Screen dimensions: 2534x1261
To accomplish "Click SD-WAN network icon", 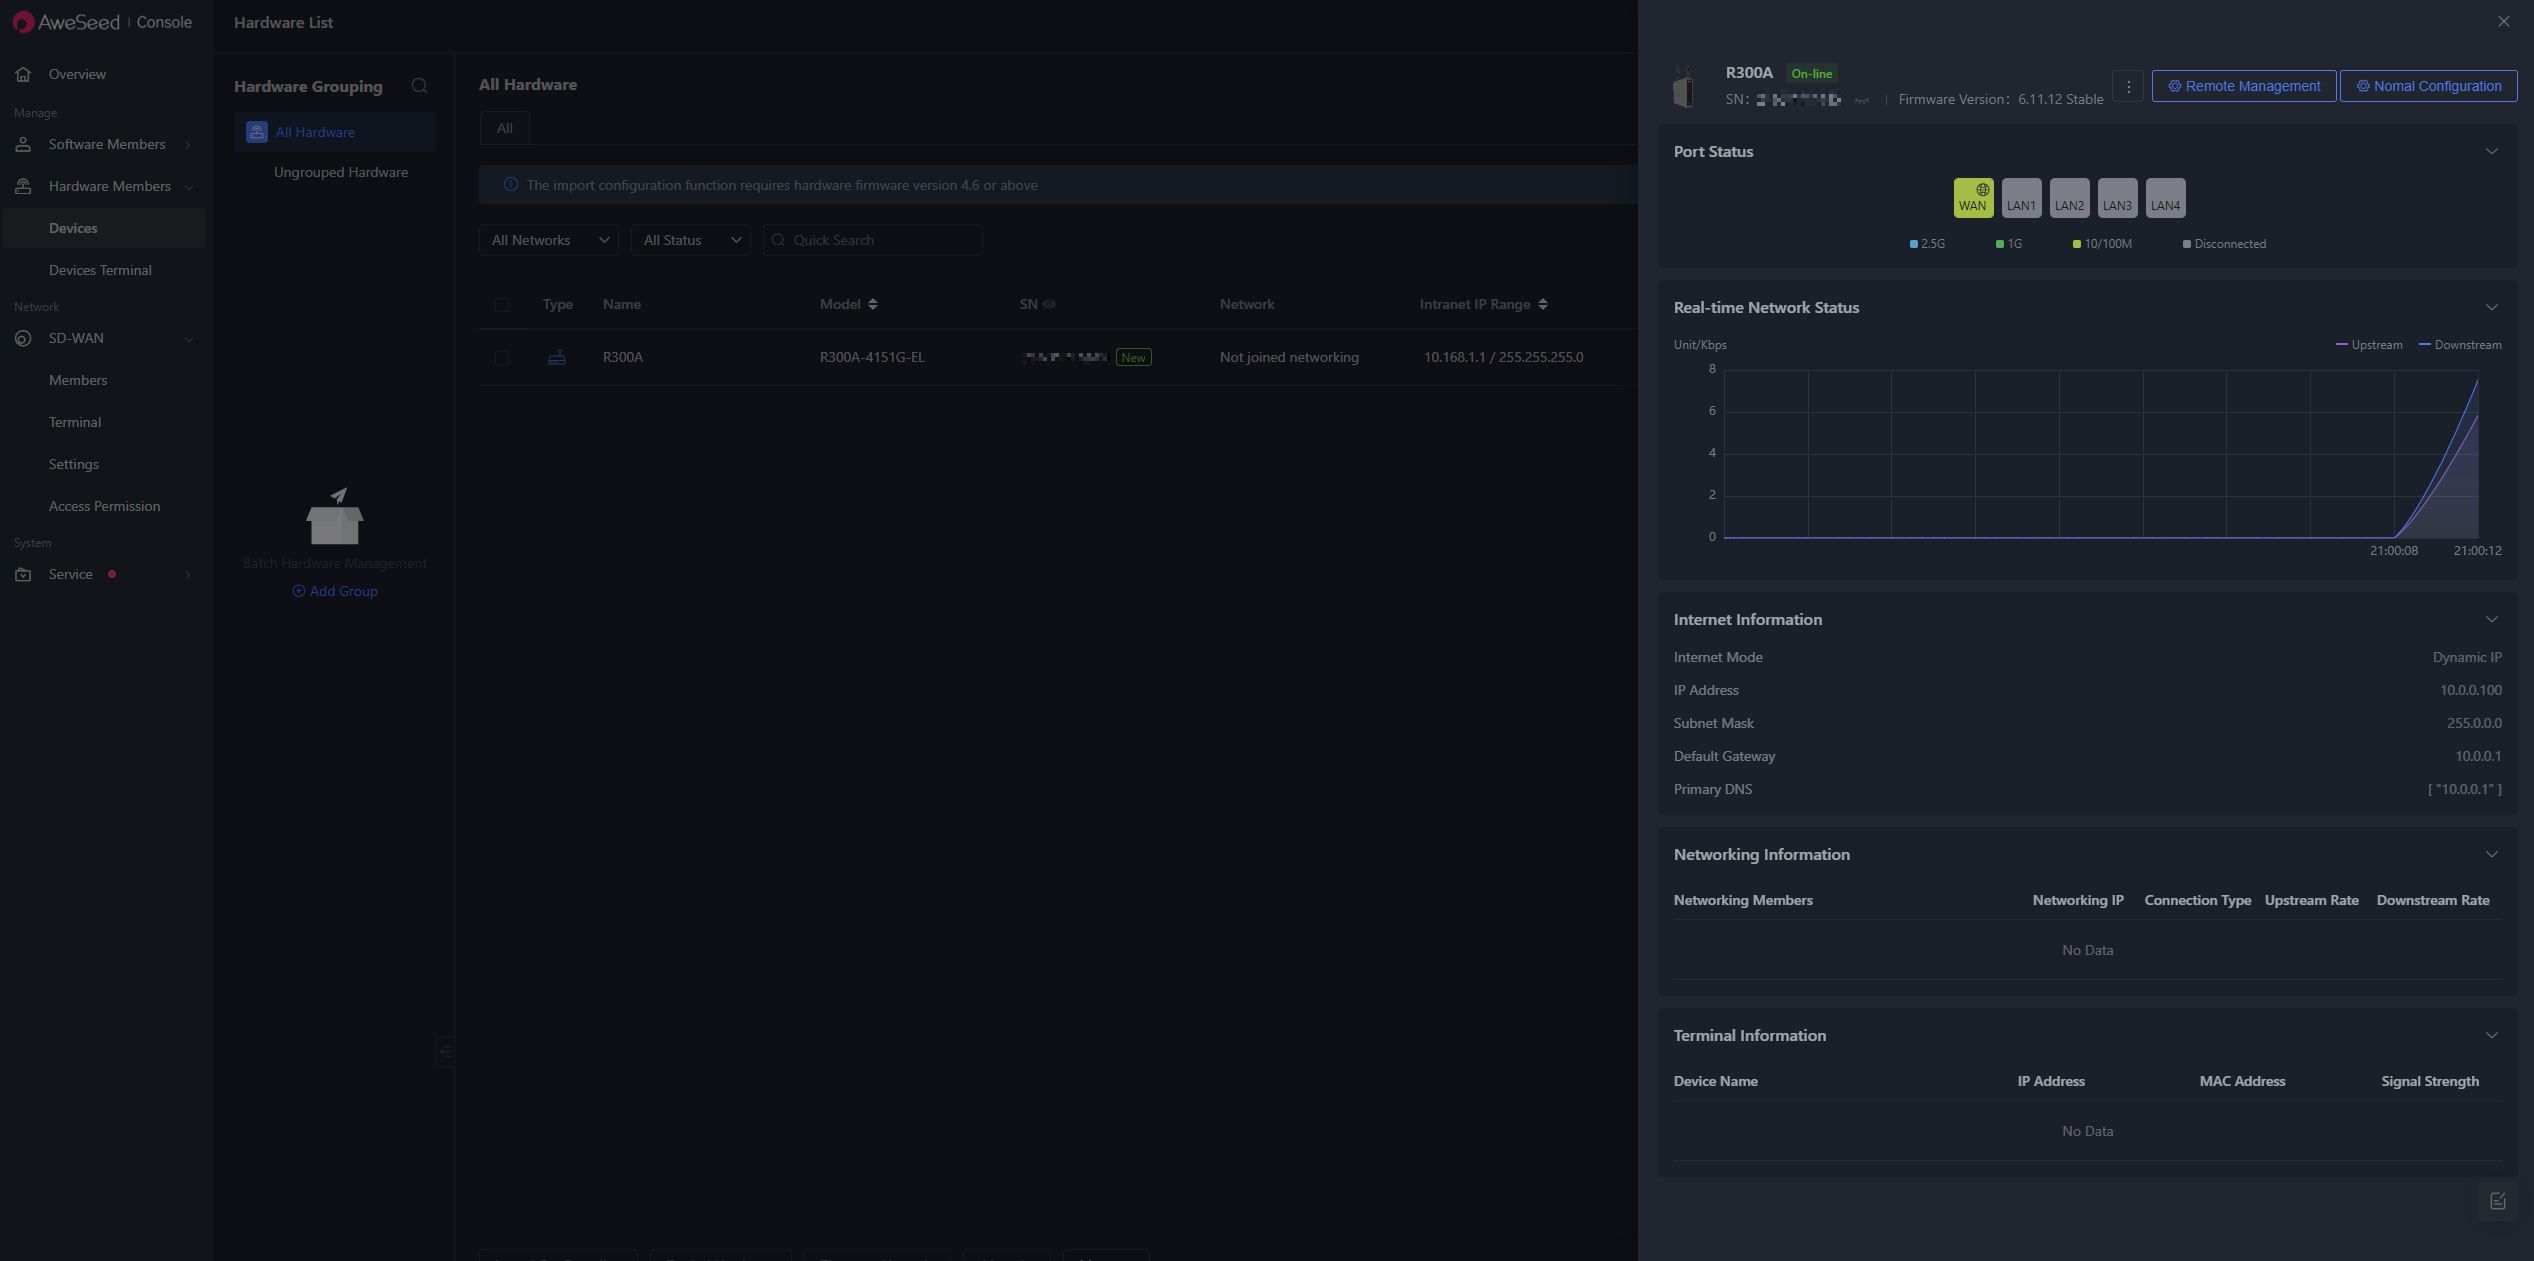I will (x=23, y=338).
